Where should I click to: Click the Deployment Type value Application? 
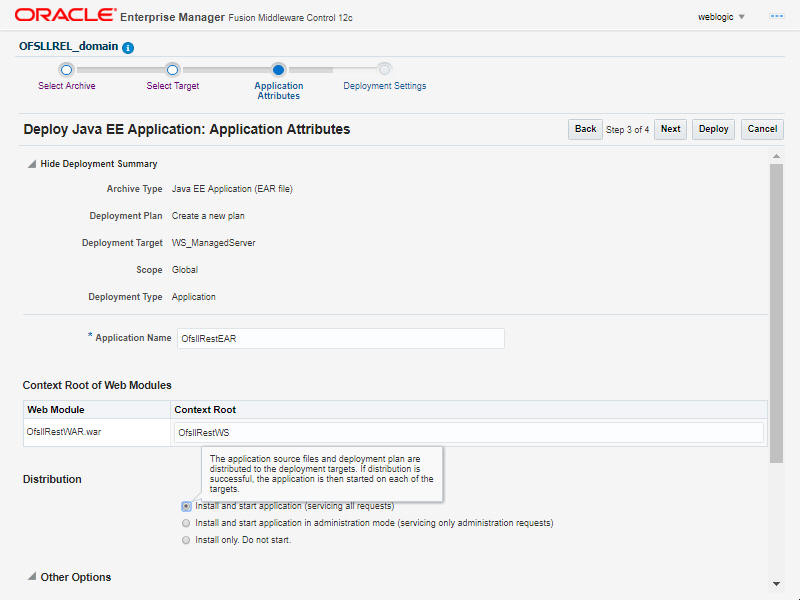tap(193, 297)
